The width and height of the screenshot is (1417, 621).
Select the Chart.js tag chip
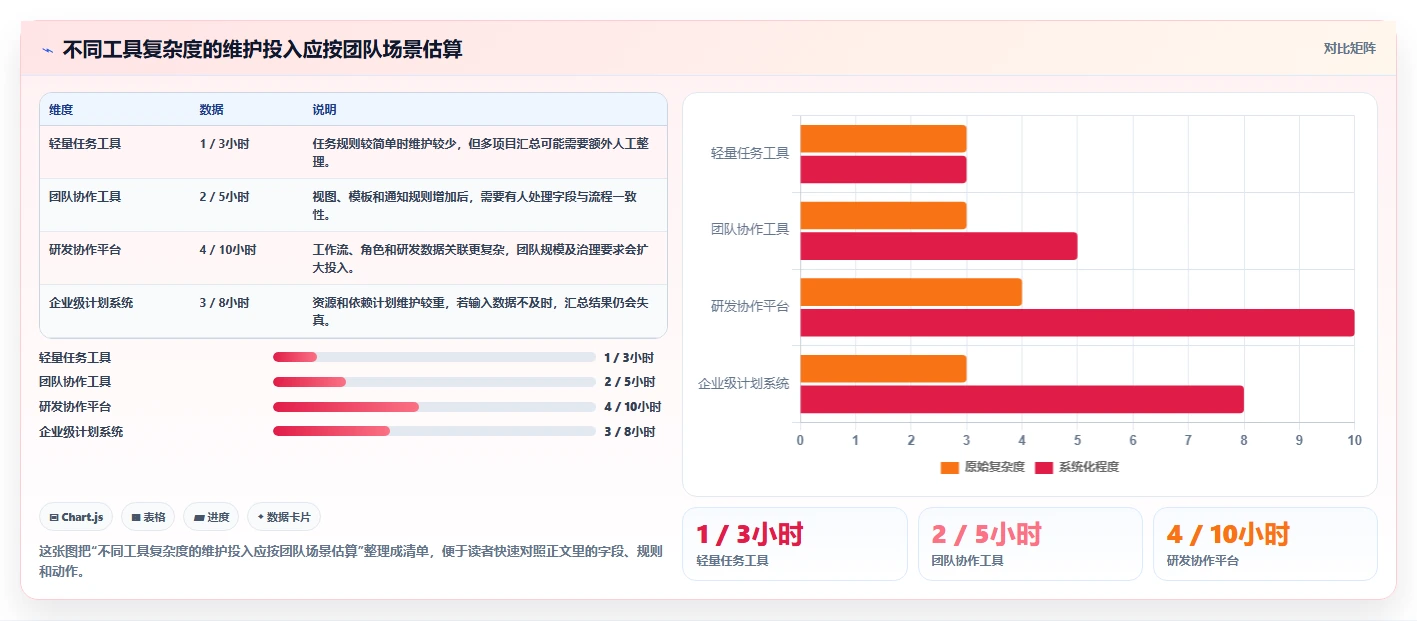click(x=77, y=517)
